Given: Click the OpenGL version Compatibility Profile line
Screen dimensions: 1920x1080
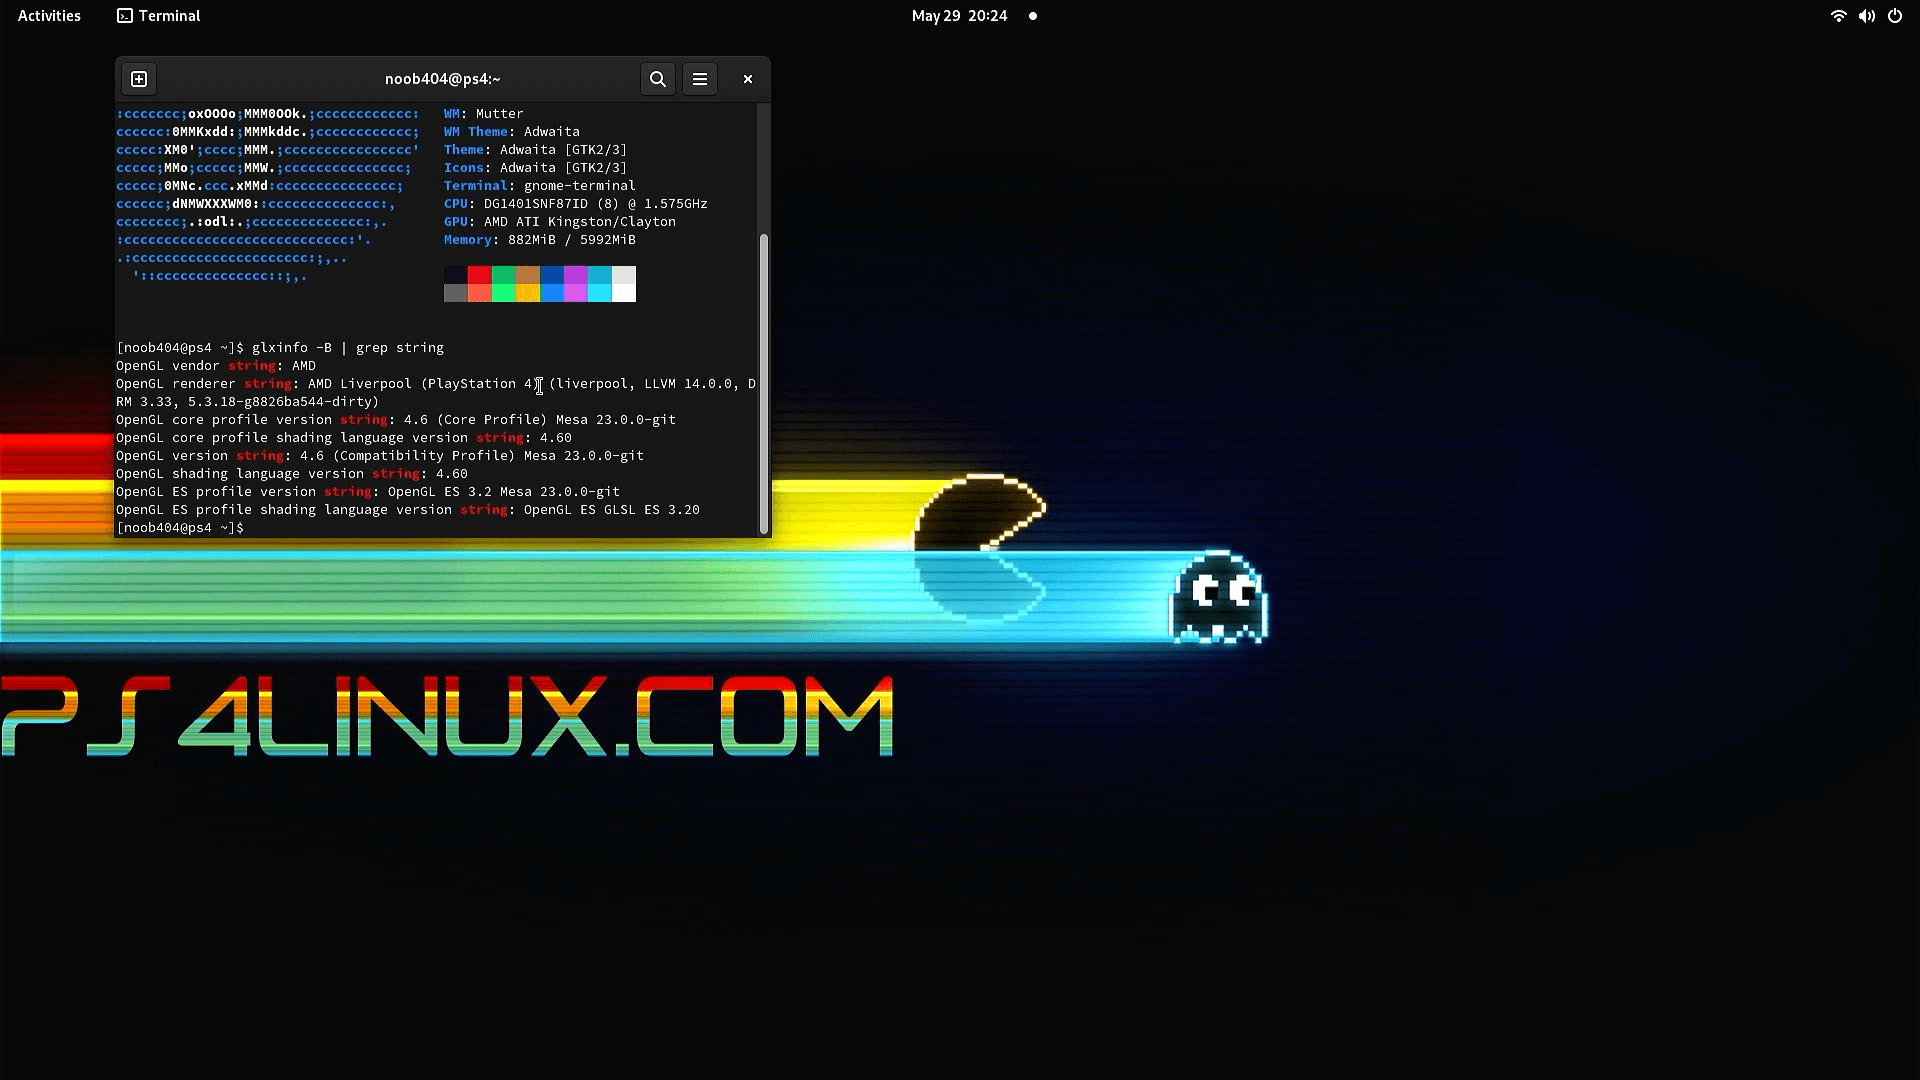Looking at the screenshot, I should pos(379,456).
